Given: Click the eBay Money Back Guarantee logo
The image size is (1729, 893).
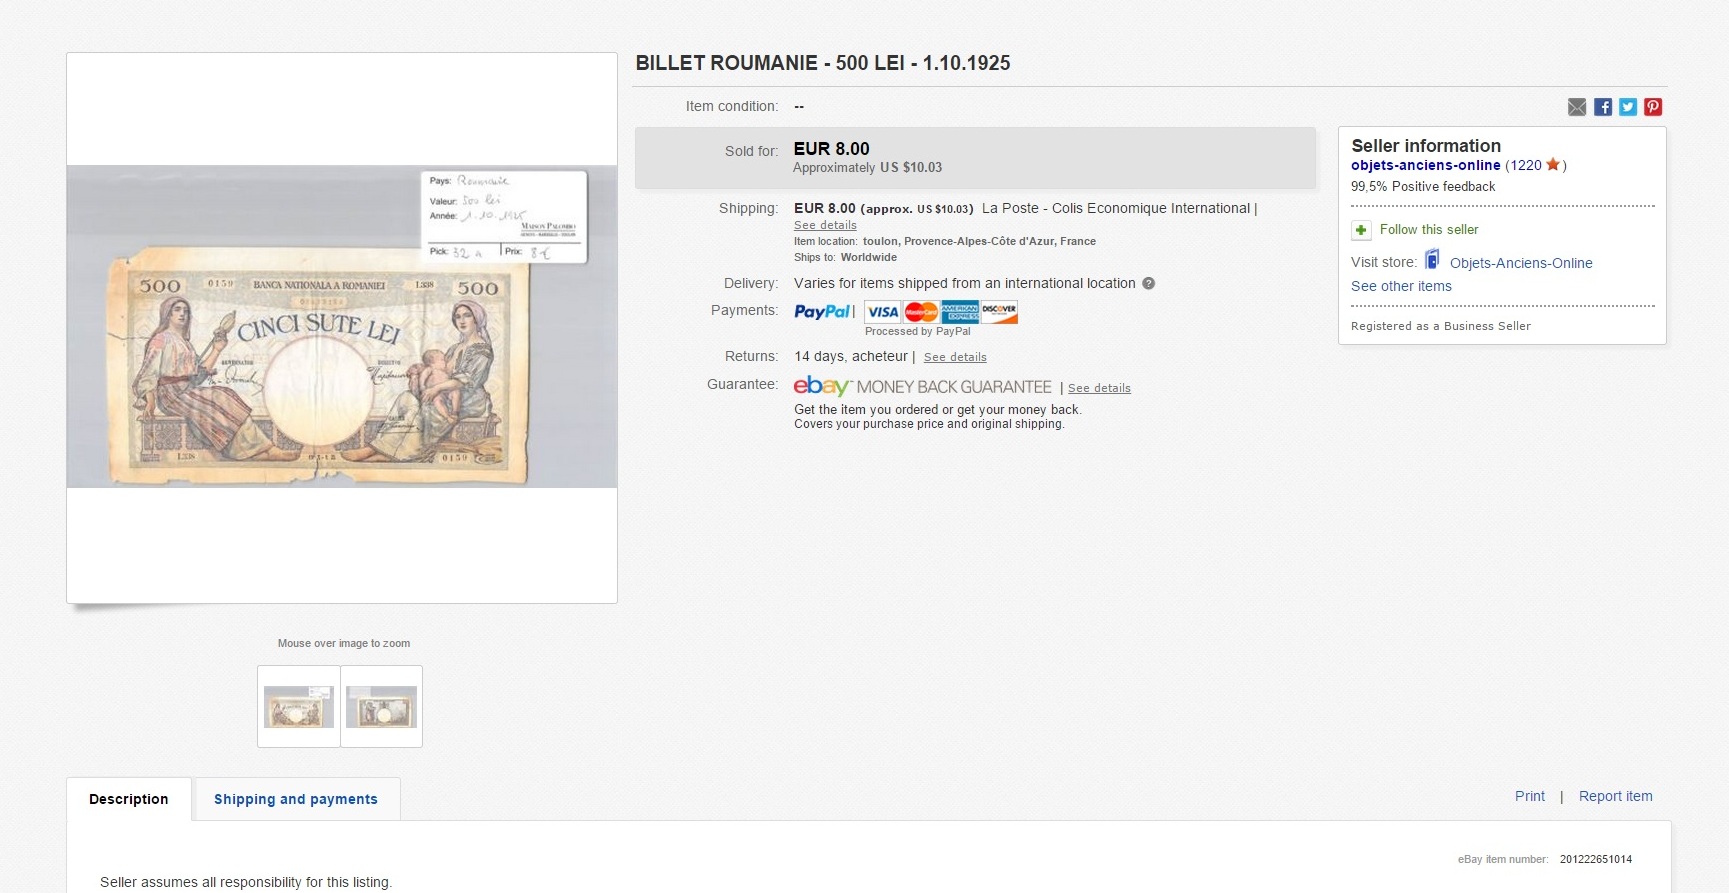Looking at the screenshot, I should point(922,387).
